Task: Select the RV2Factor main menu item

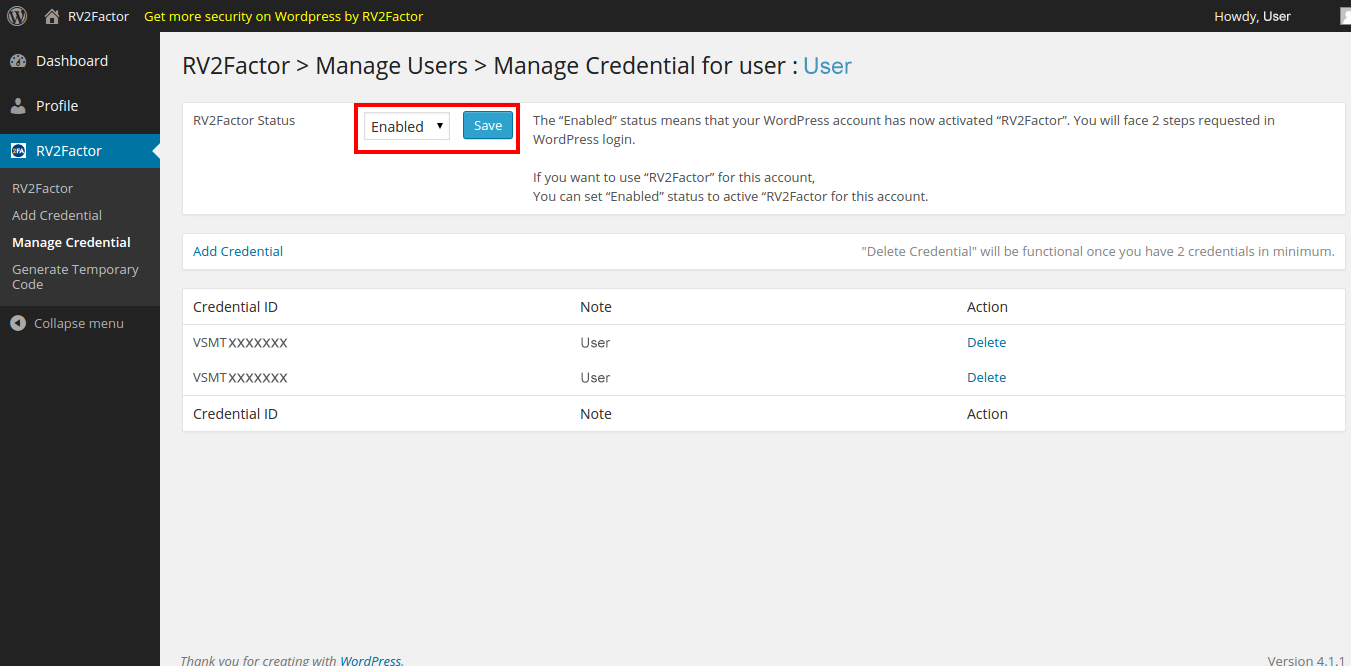Action: tap(80, 151)
